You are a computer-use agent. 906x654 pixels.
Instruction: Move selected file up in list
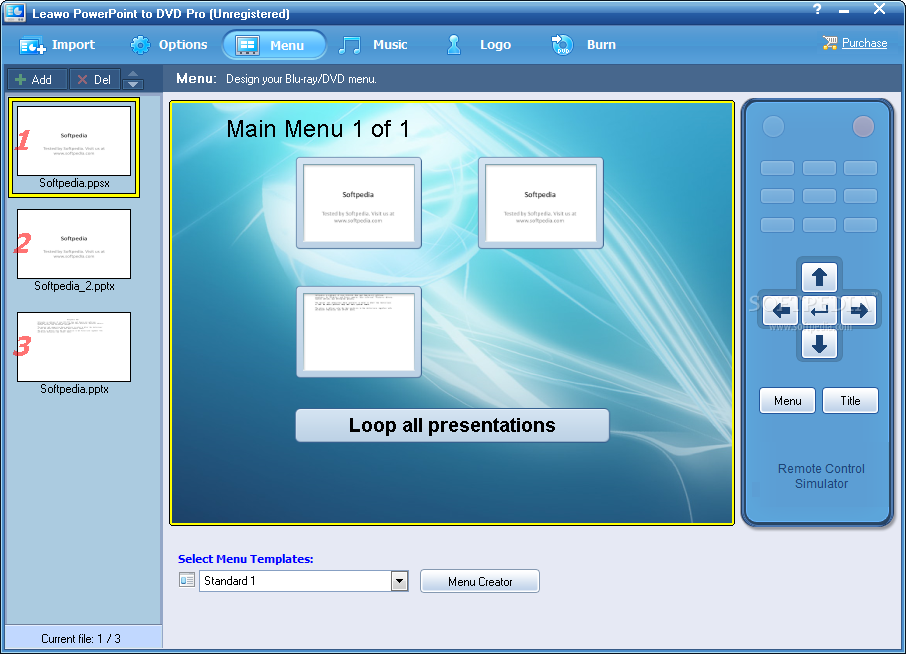(x=133, y=74)
